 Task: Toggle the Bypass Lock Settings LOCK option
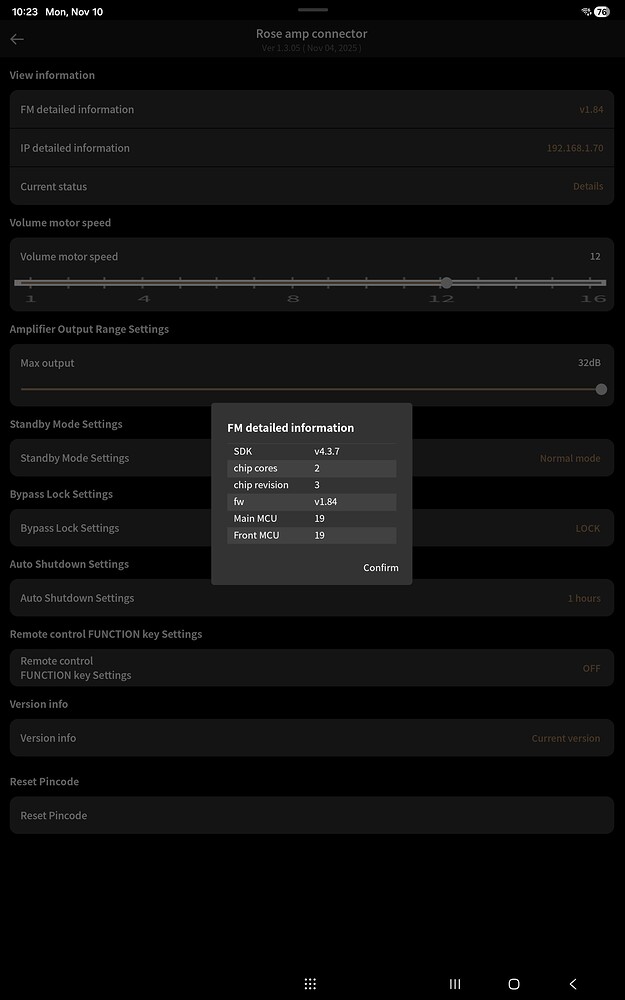coord(587,528)
